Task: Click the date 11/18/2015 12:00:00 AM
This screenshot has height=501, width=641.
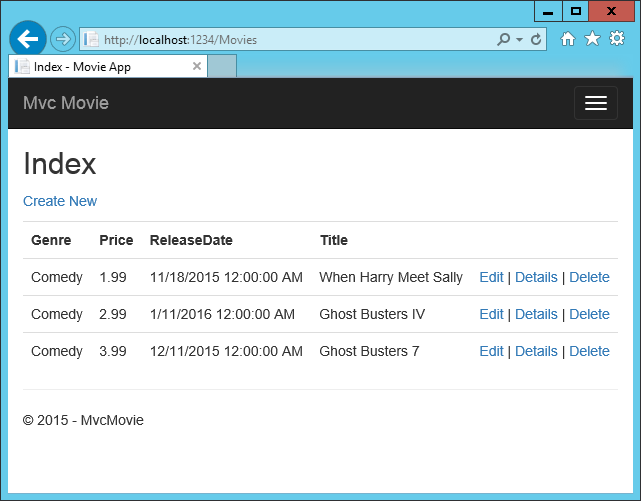Action: [226, 277]
